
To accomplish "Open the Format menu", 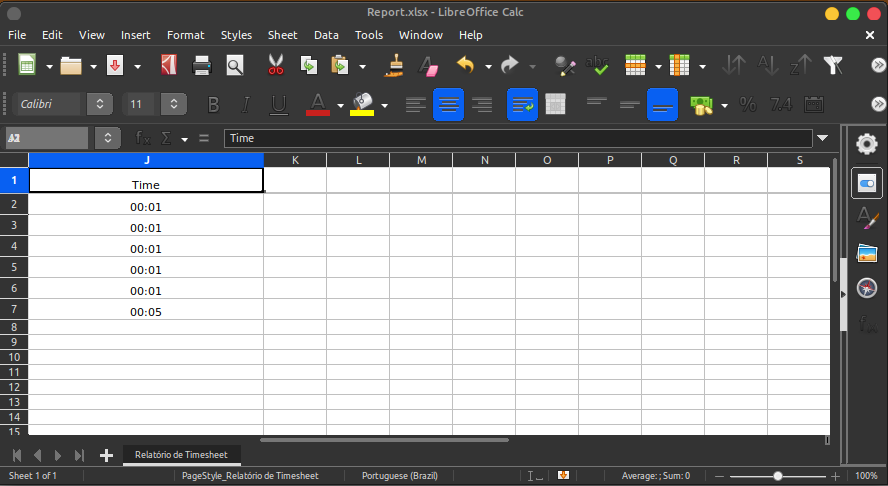I will [185, 35].
